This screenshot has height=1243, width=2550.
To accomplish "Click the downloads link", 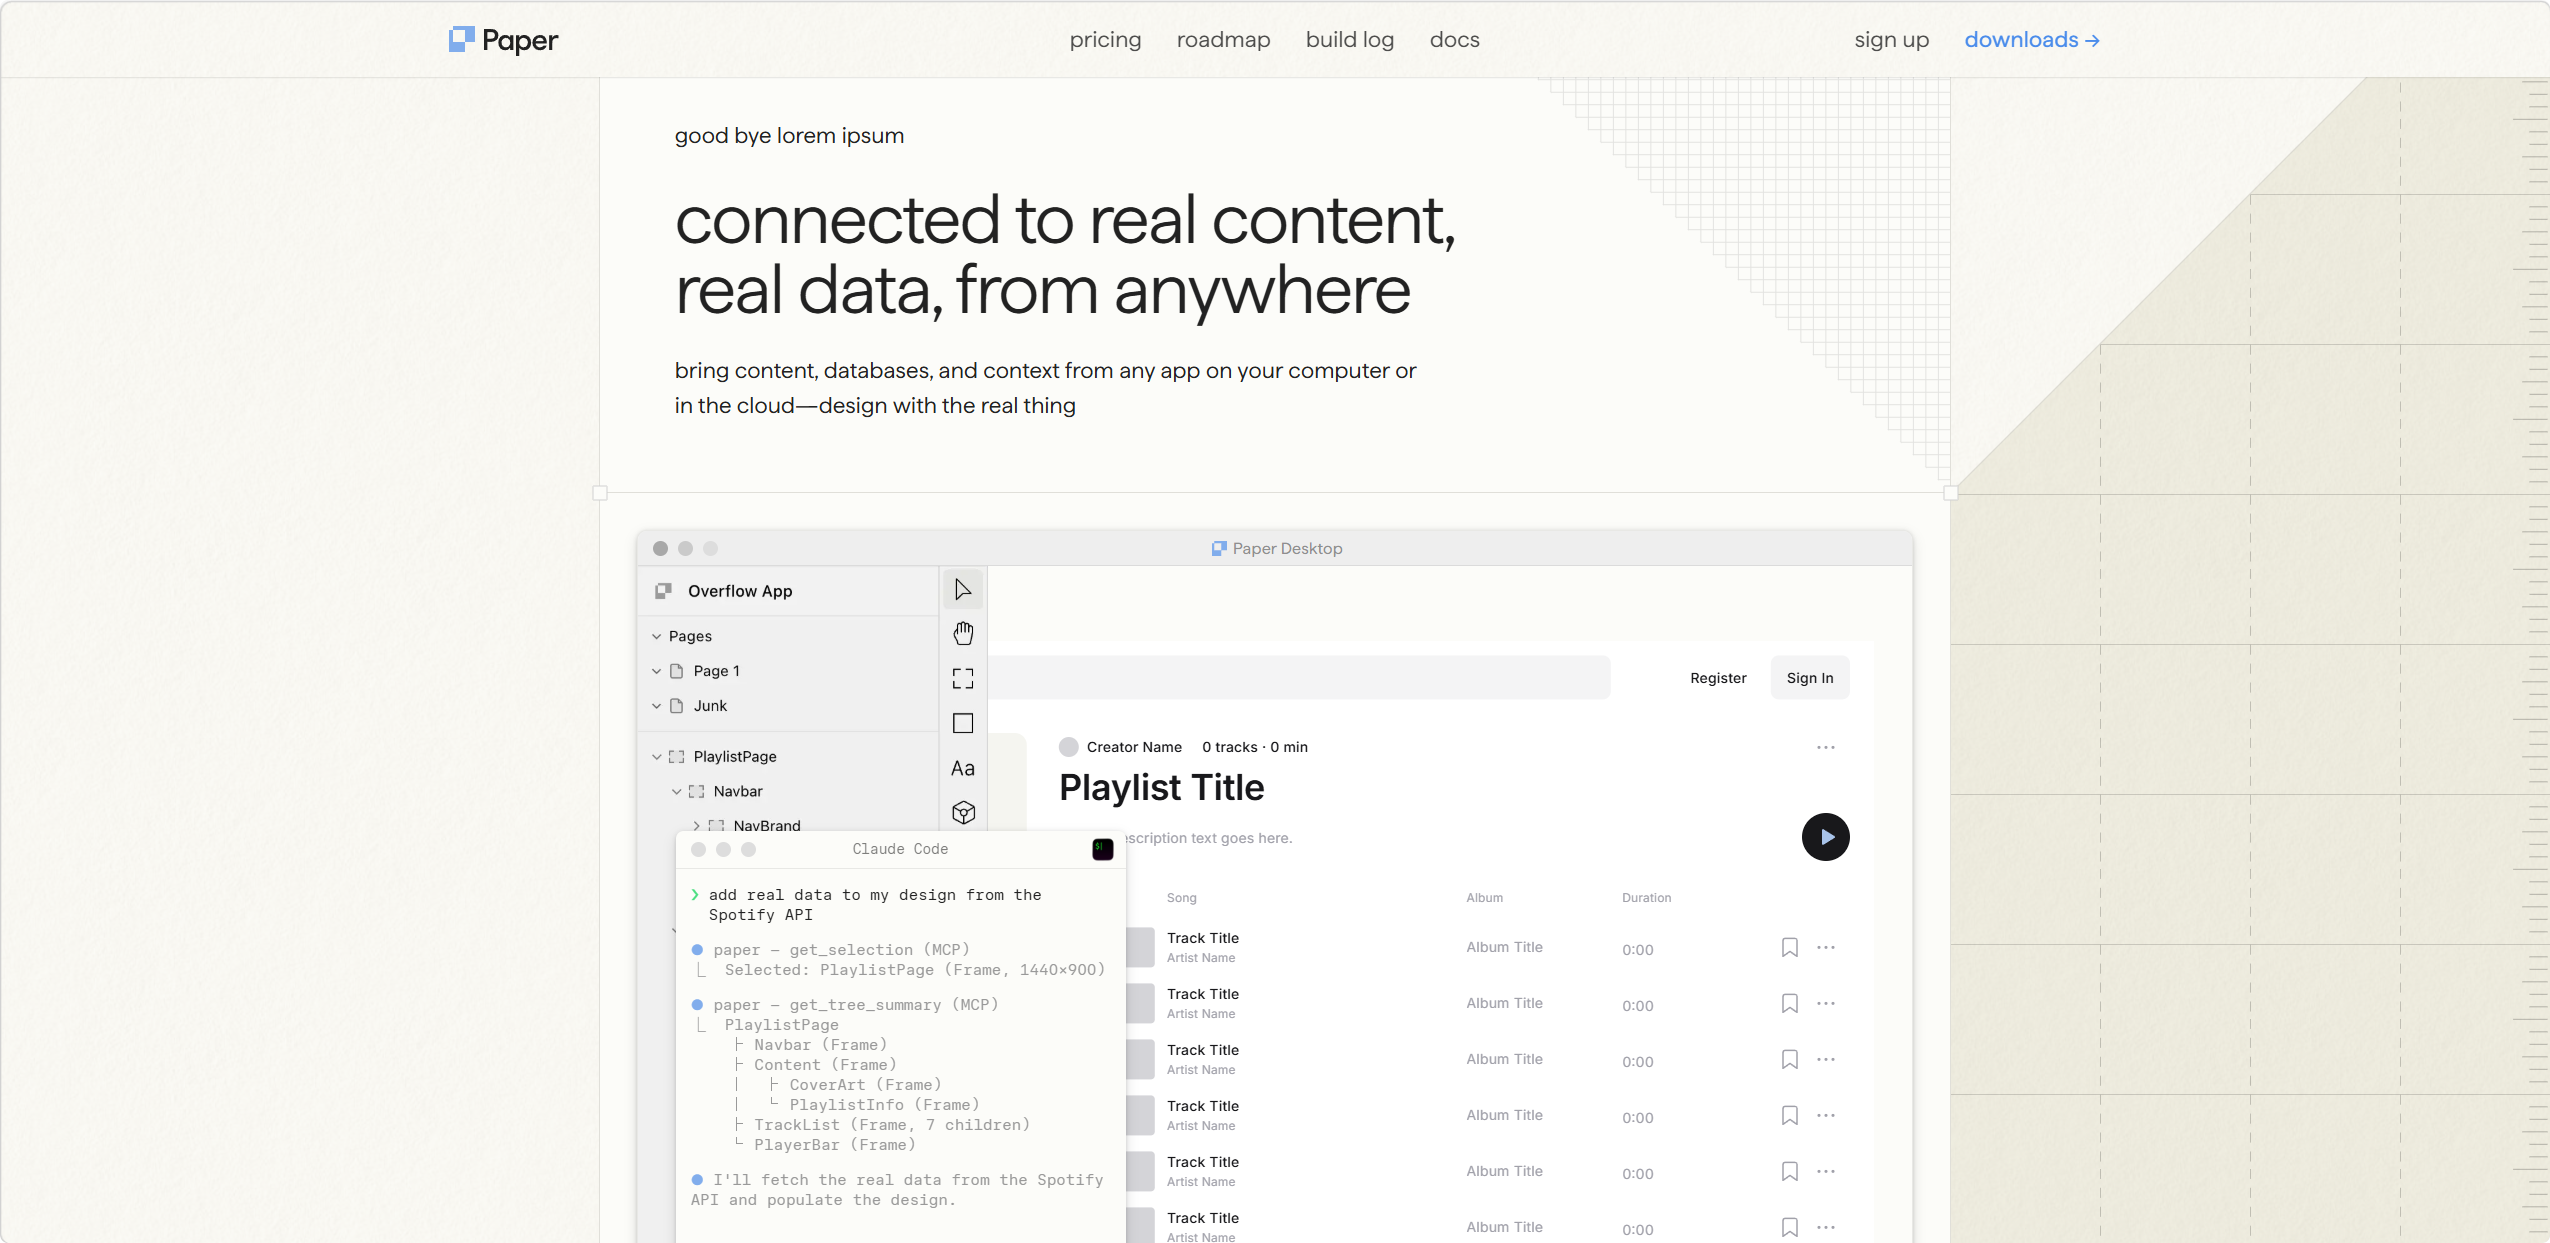I will 2031,40.
